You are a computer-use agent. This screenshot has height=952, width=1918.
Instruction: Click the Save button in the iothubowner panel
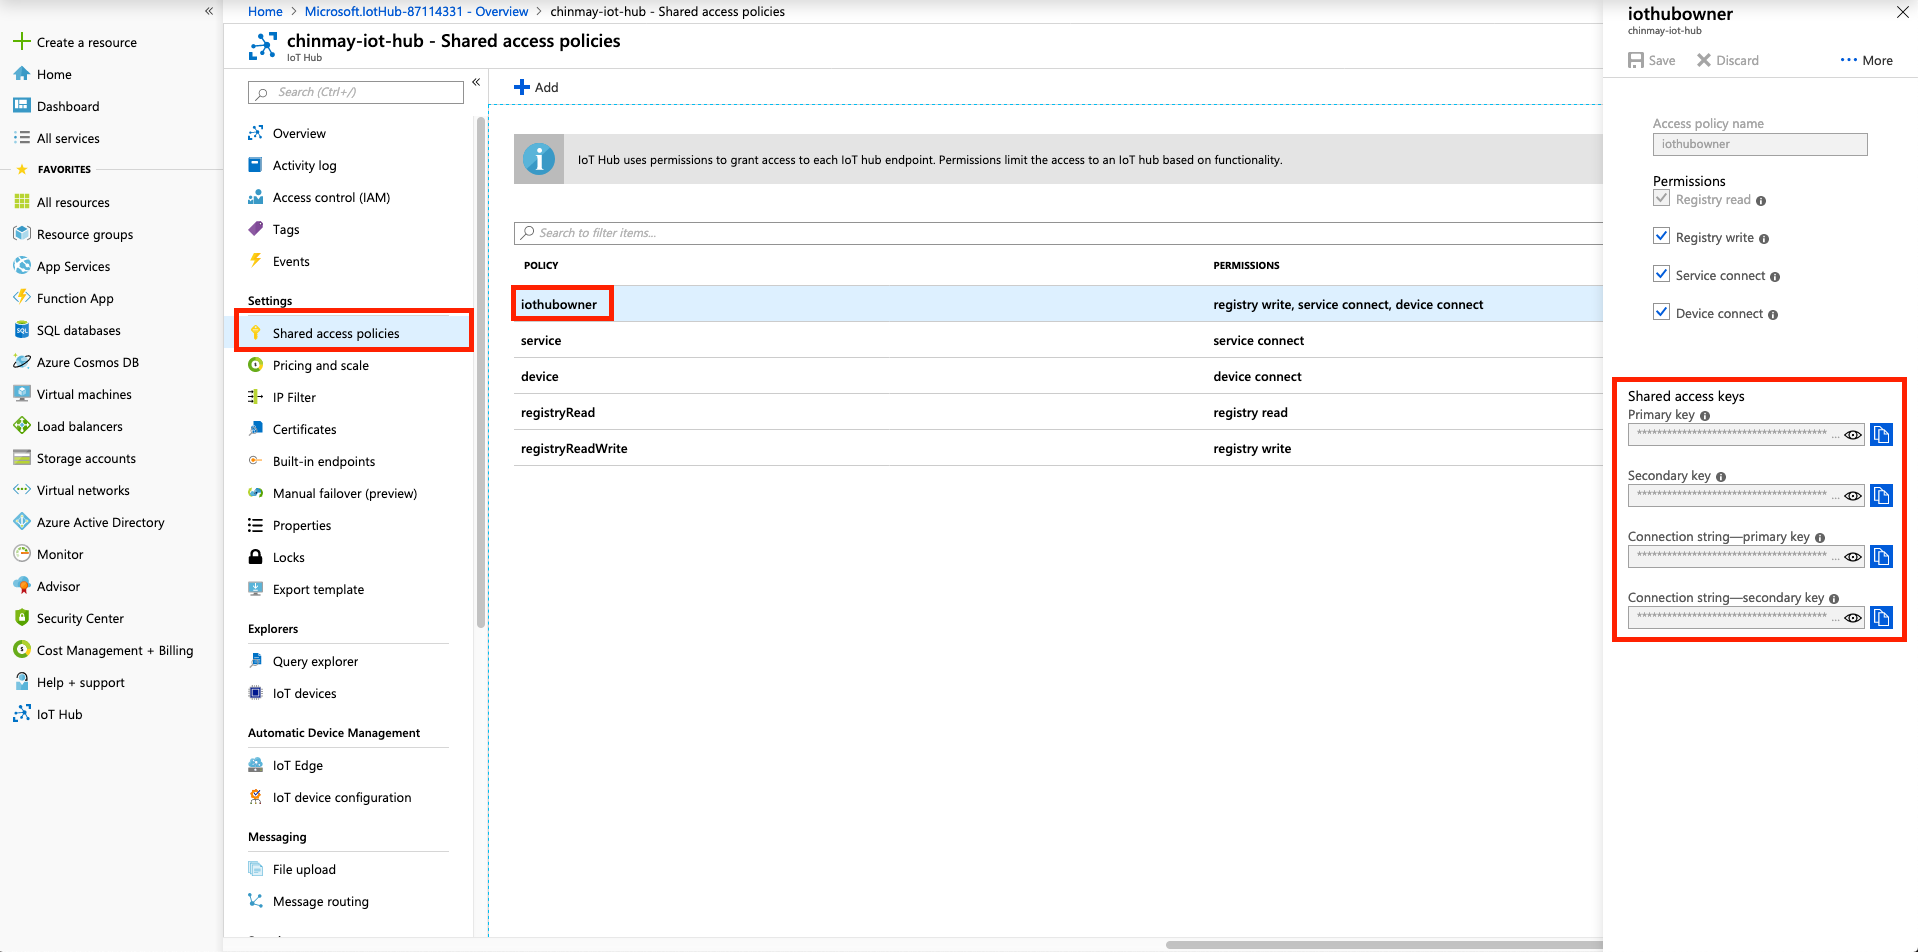[x=1652, y=60]
